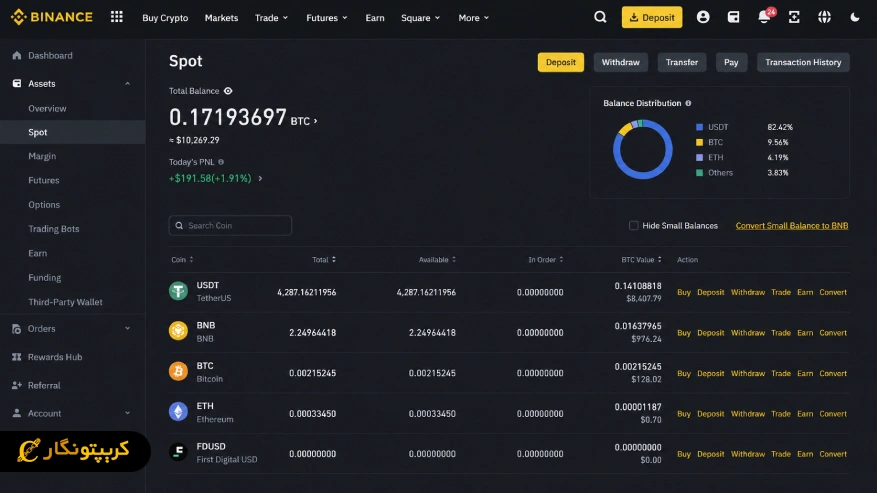Focus the Search Coin input field
Image resolution: width=877 pixels, height=493 pixels.
[x=230, y=226]
